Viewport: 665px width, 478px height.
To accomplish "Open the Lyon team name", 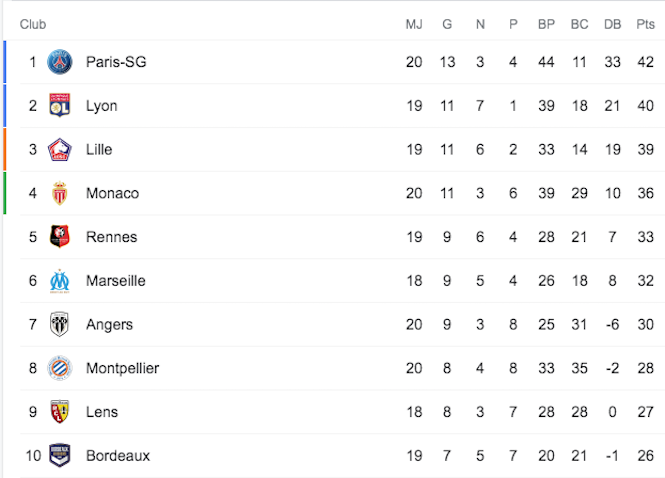I will click(101, 106).
